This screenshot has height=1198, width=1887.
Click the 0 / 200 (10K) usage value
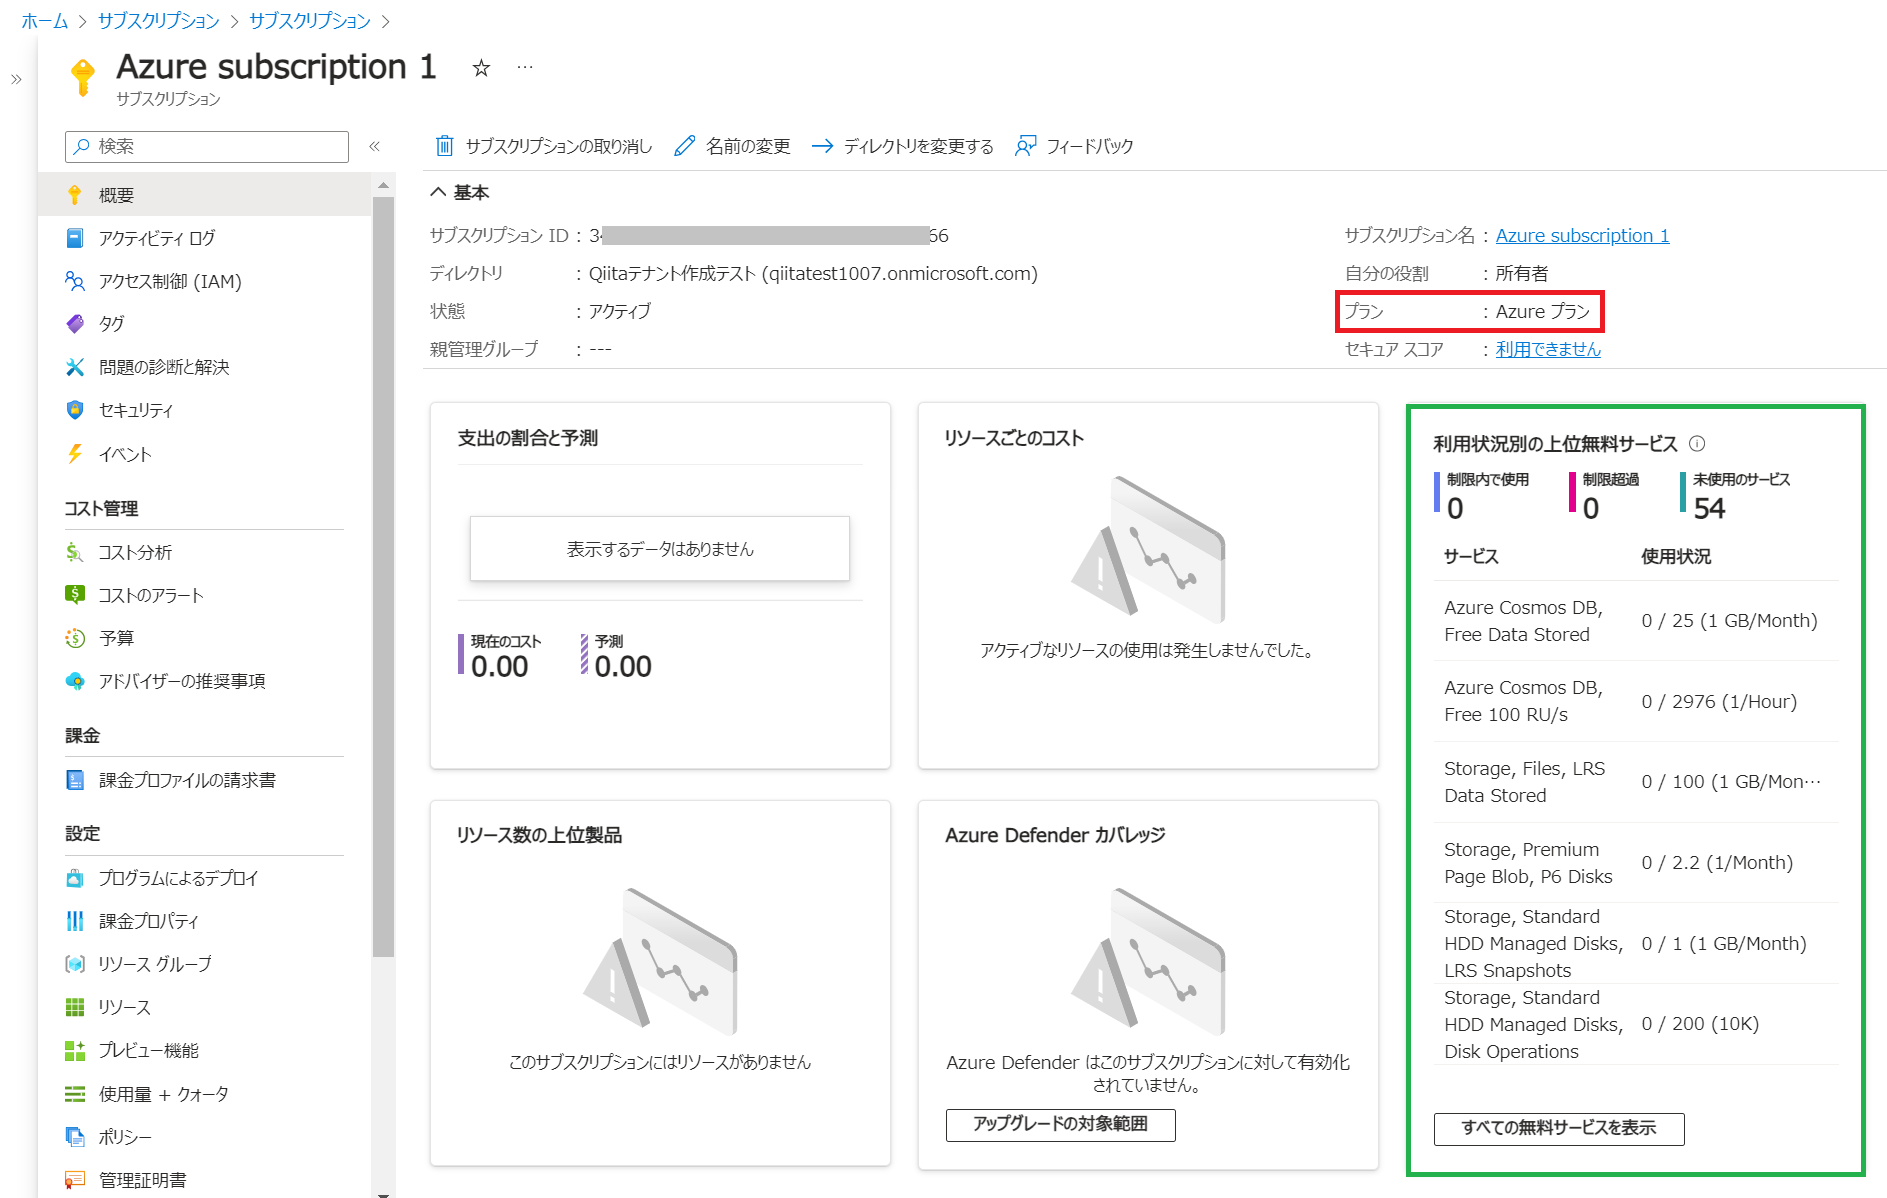(x=1700, y=1024)
